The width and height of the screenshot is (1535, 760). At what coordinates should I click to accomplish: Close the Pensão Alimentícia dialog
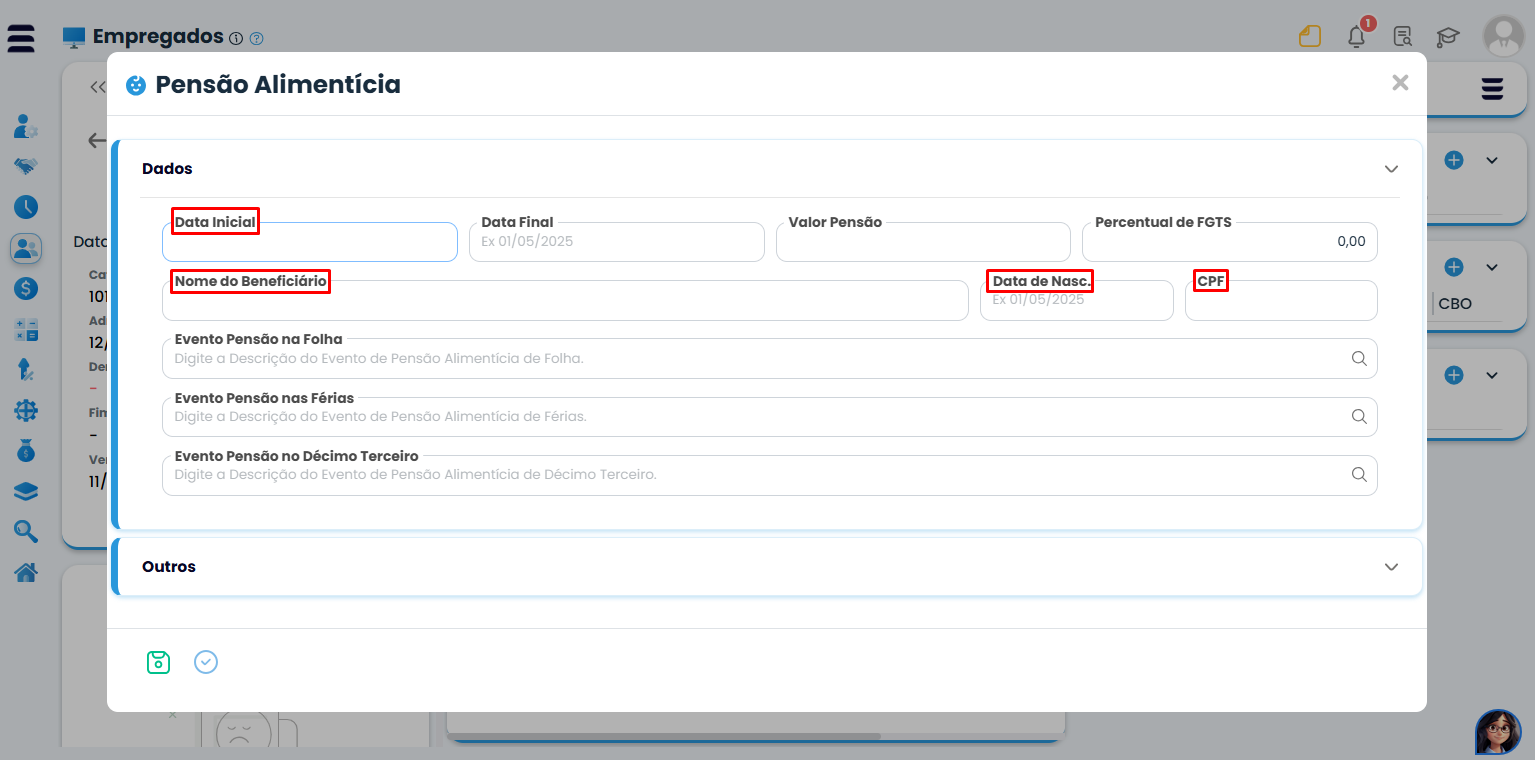pos(1400,83)
